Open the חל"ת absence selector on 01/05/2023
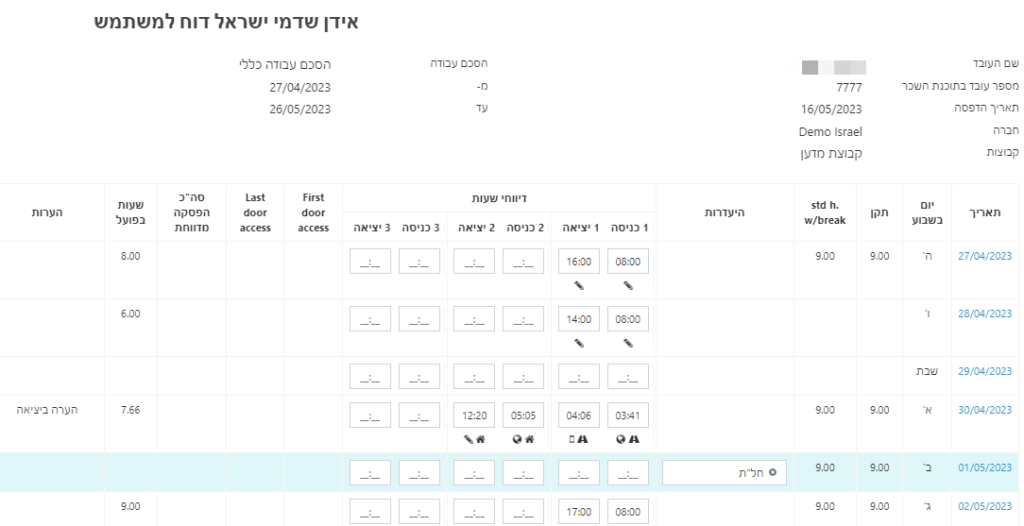Image resolution: width=1024 pixels, height=526 pixels. tap(724, 472)
